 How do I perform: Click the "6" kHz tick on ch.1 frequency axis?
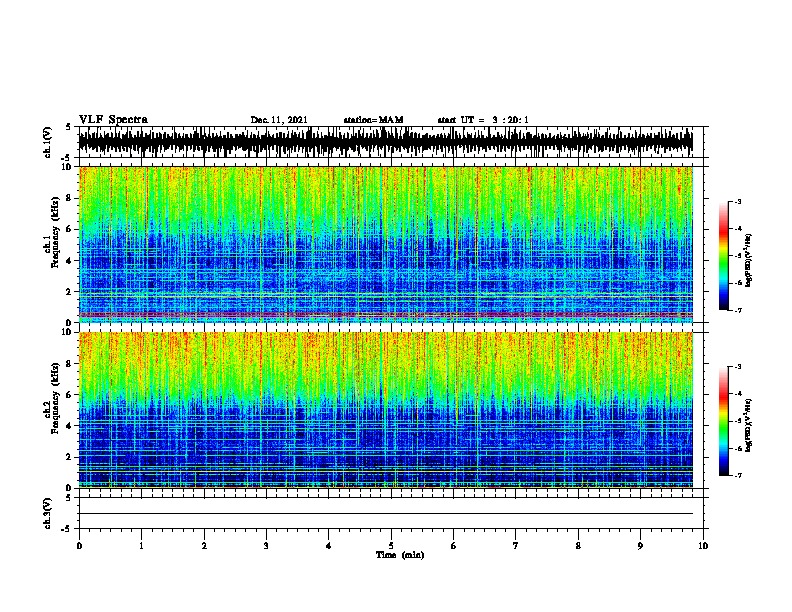click(70, 229)
